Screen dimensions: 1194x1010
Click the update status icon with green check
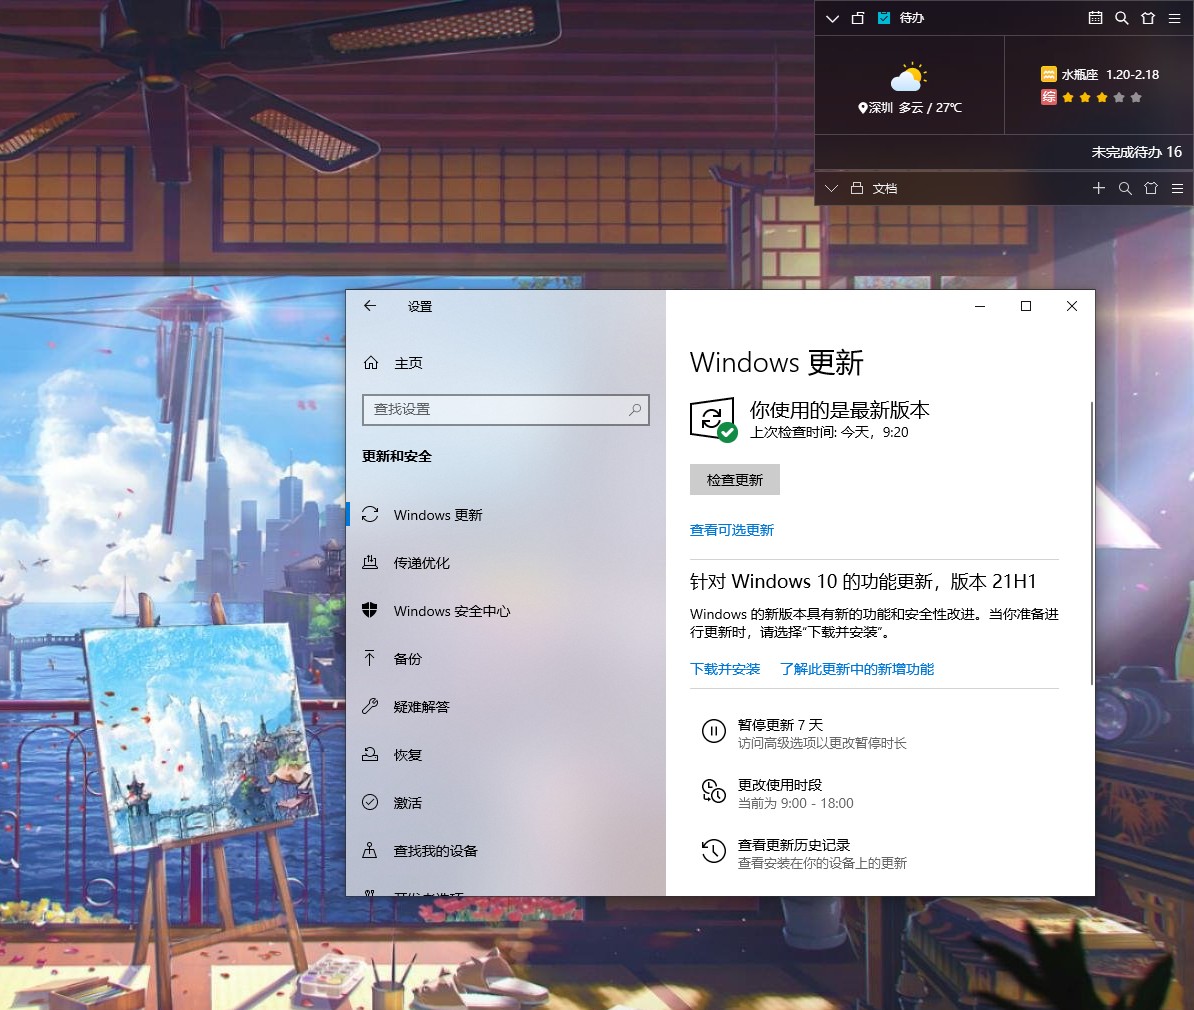pyautogui.click(x=714, y=418)
